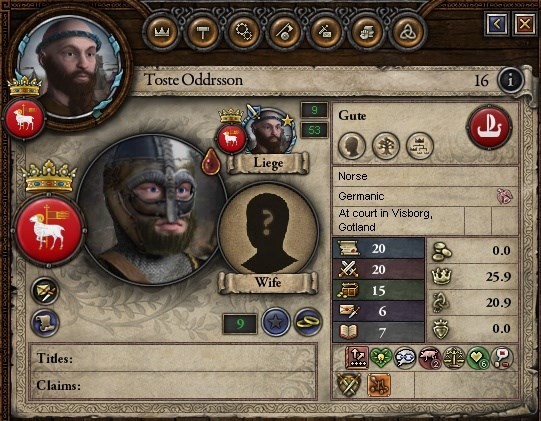Open the fist factions tab icon

click(366, 32)
